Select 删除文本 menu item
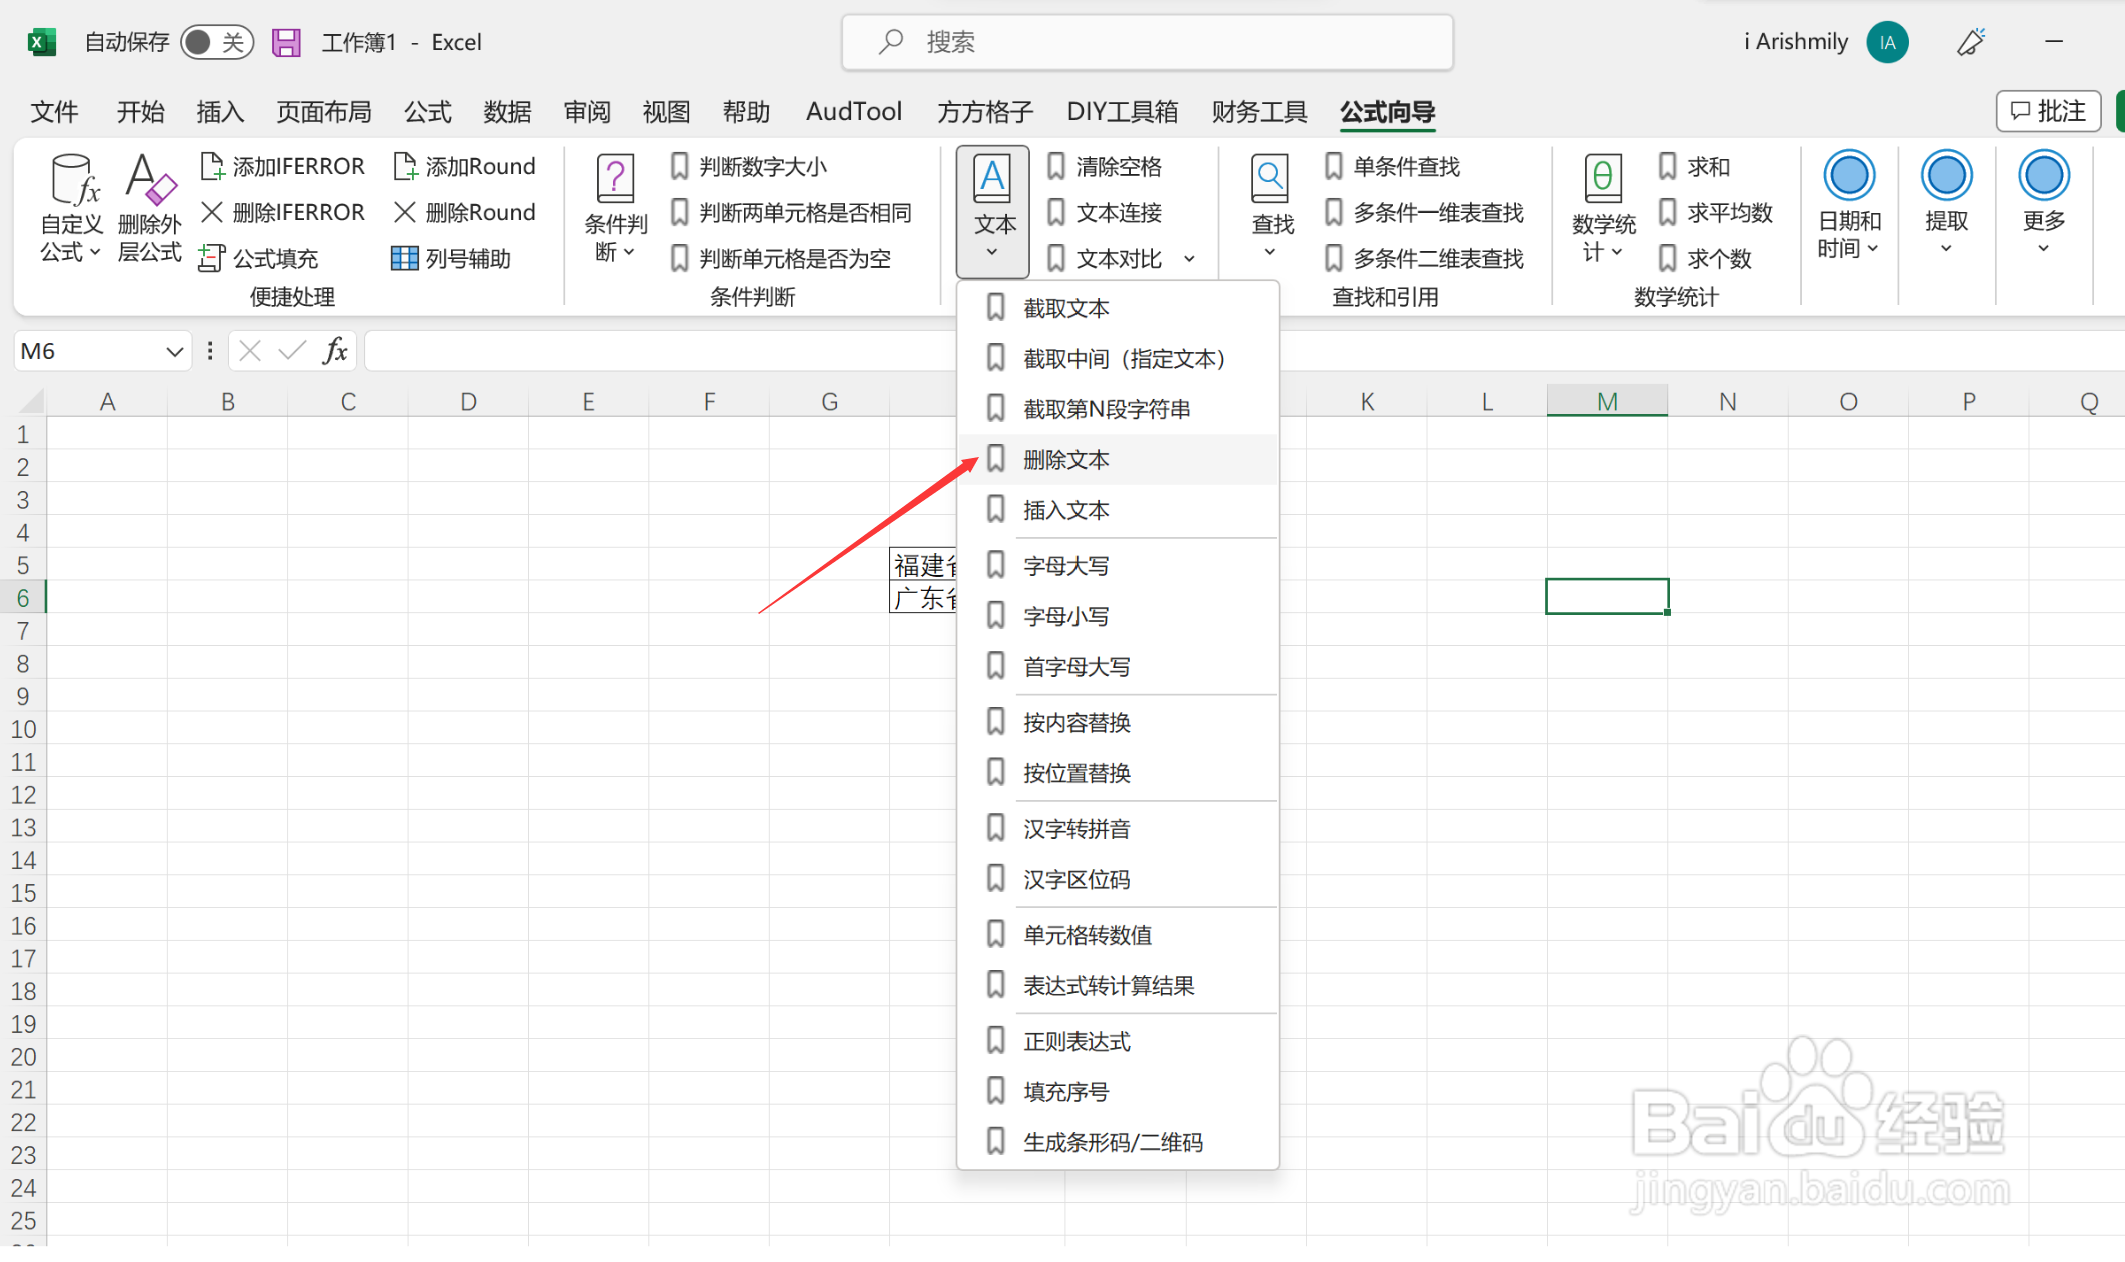The image size is (2125, 1262). tap(1118, 459)
